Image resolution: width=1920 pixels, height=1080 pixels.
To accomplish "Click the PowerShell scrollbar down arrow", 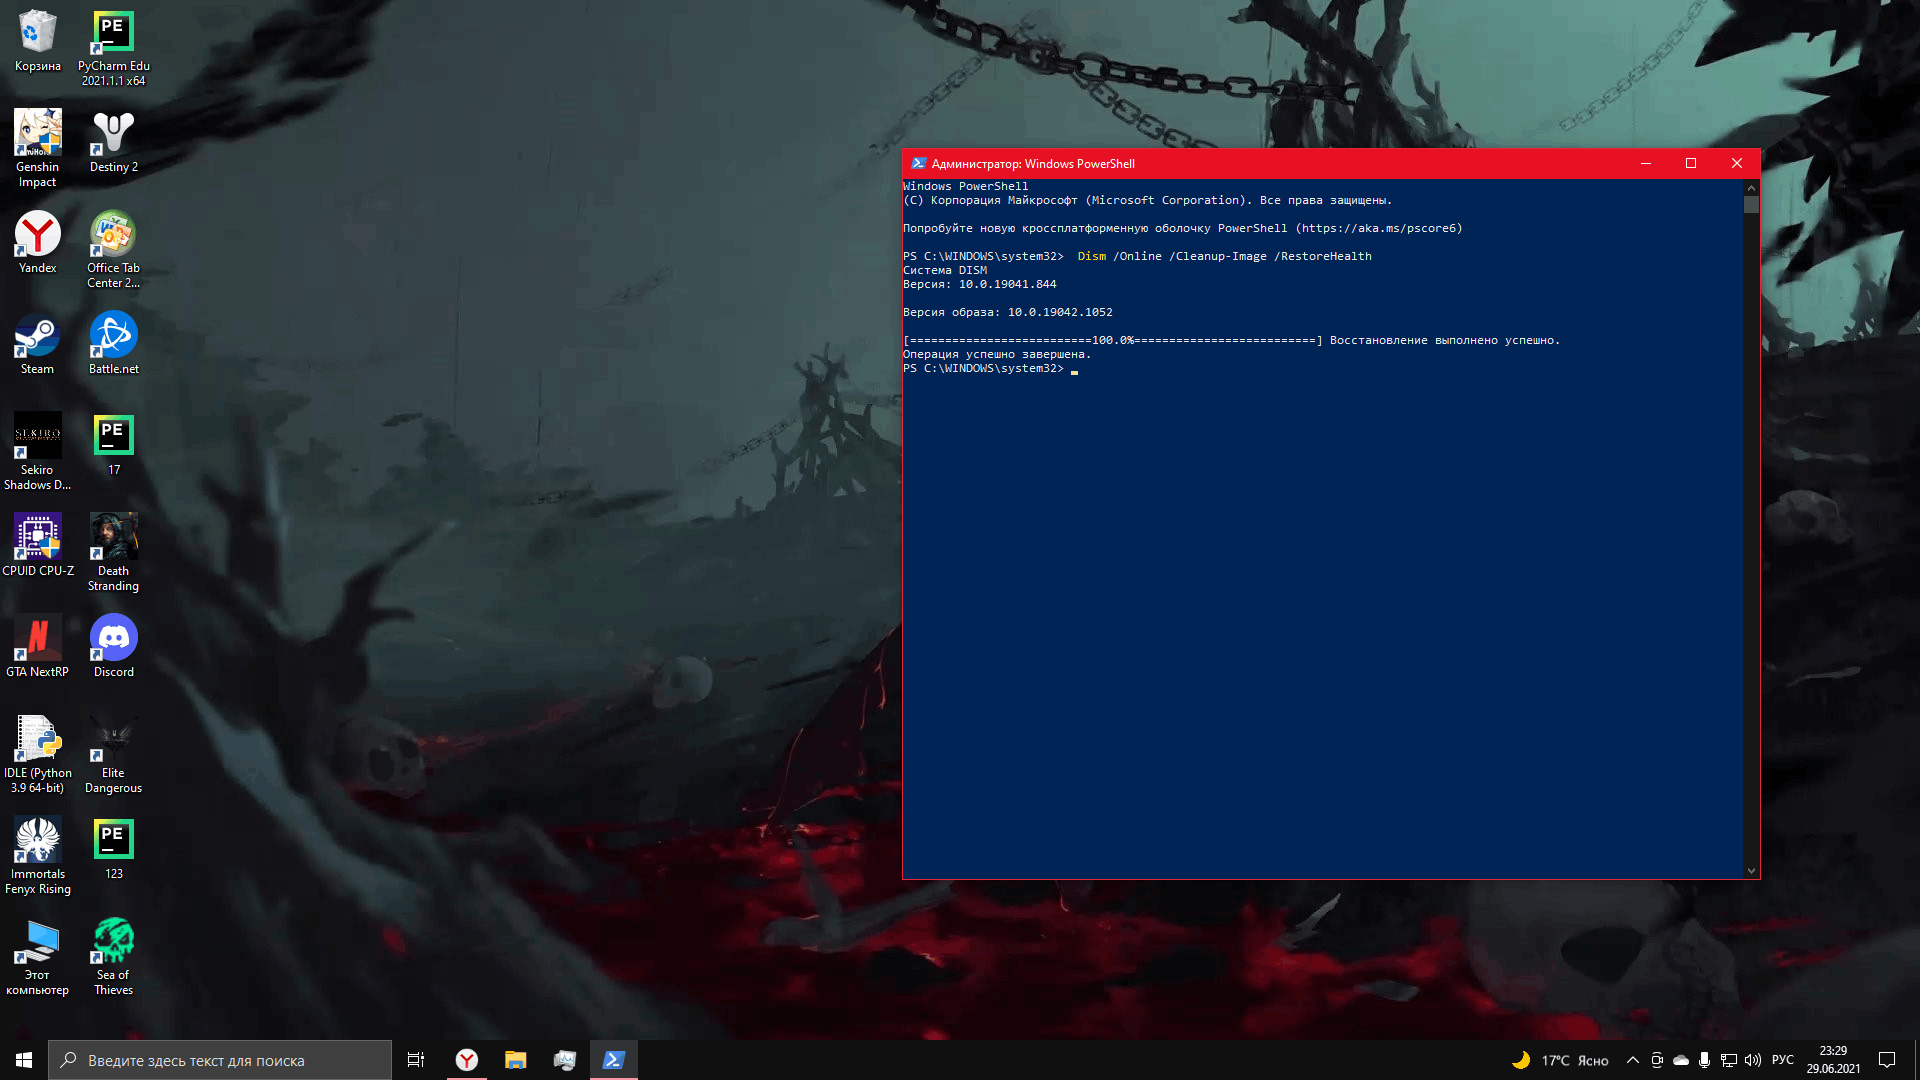I will point(1751,871).
